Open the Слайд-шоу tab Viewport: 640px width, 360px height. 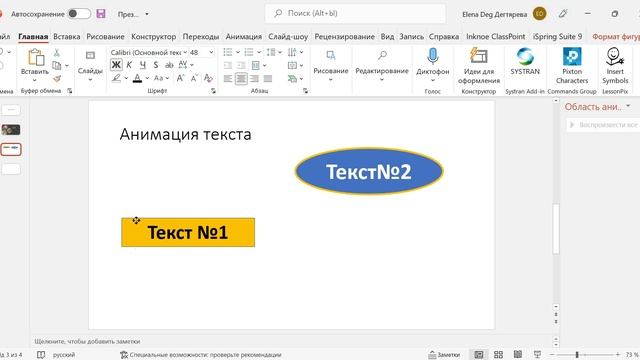(288, 36)
